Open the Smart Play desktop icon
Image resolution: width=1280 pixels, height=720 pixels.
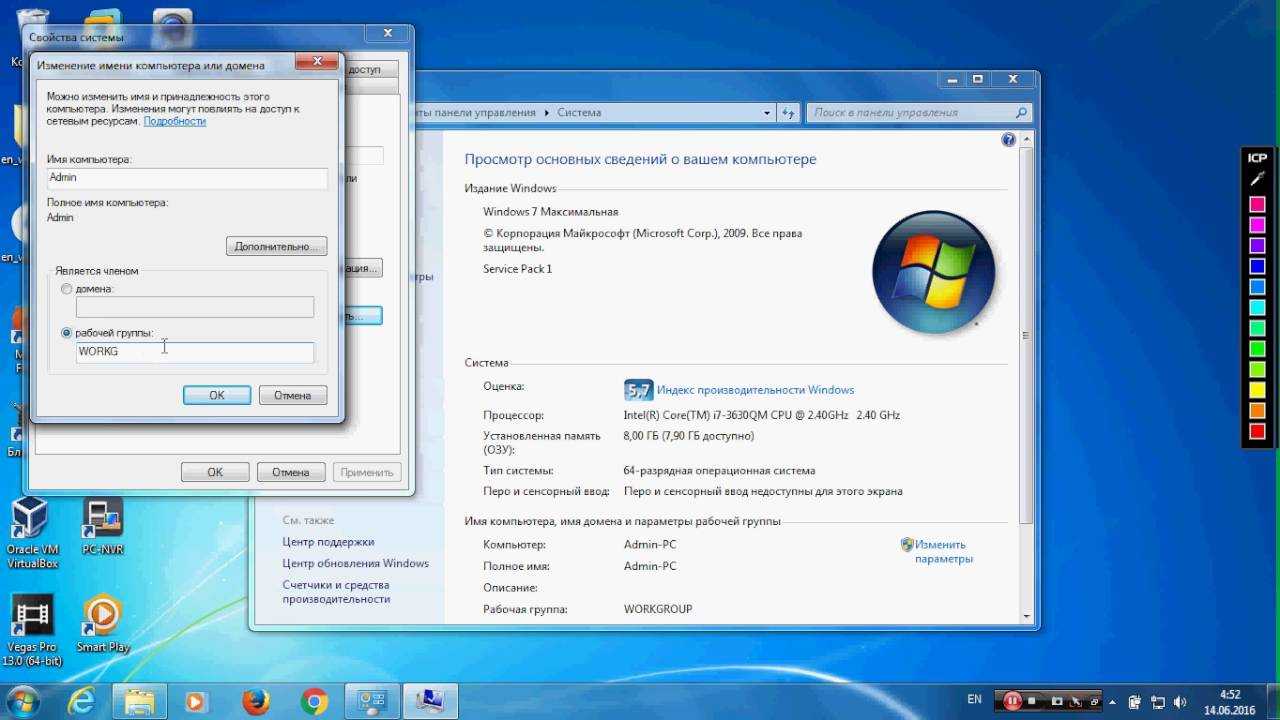(x=102, y=623)
